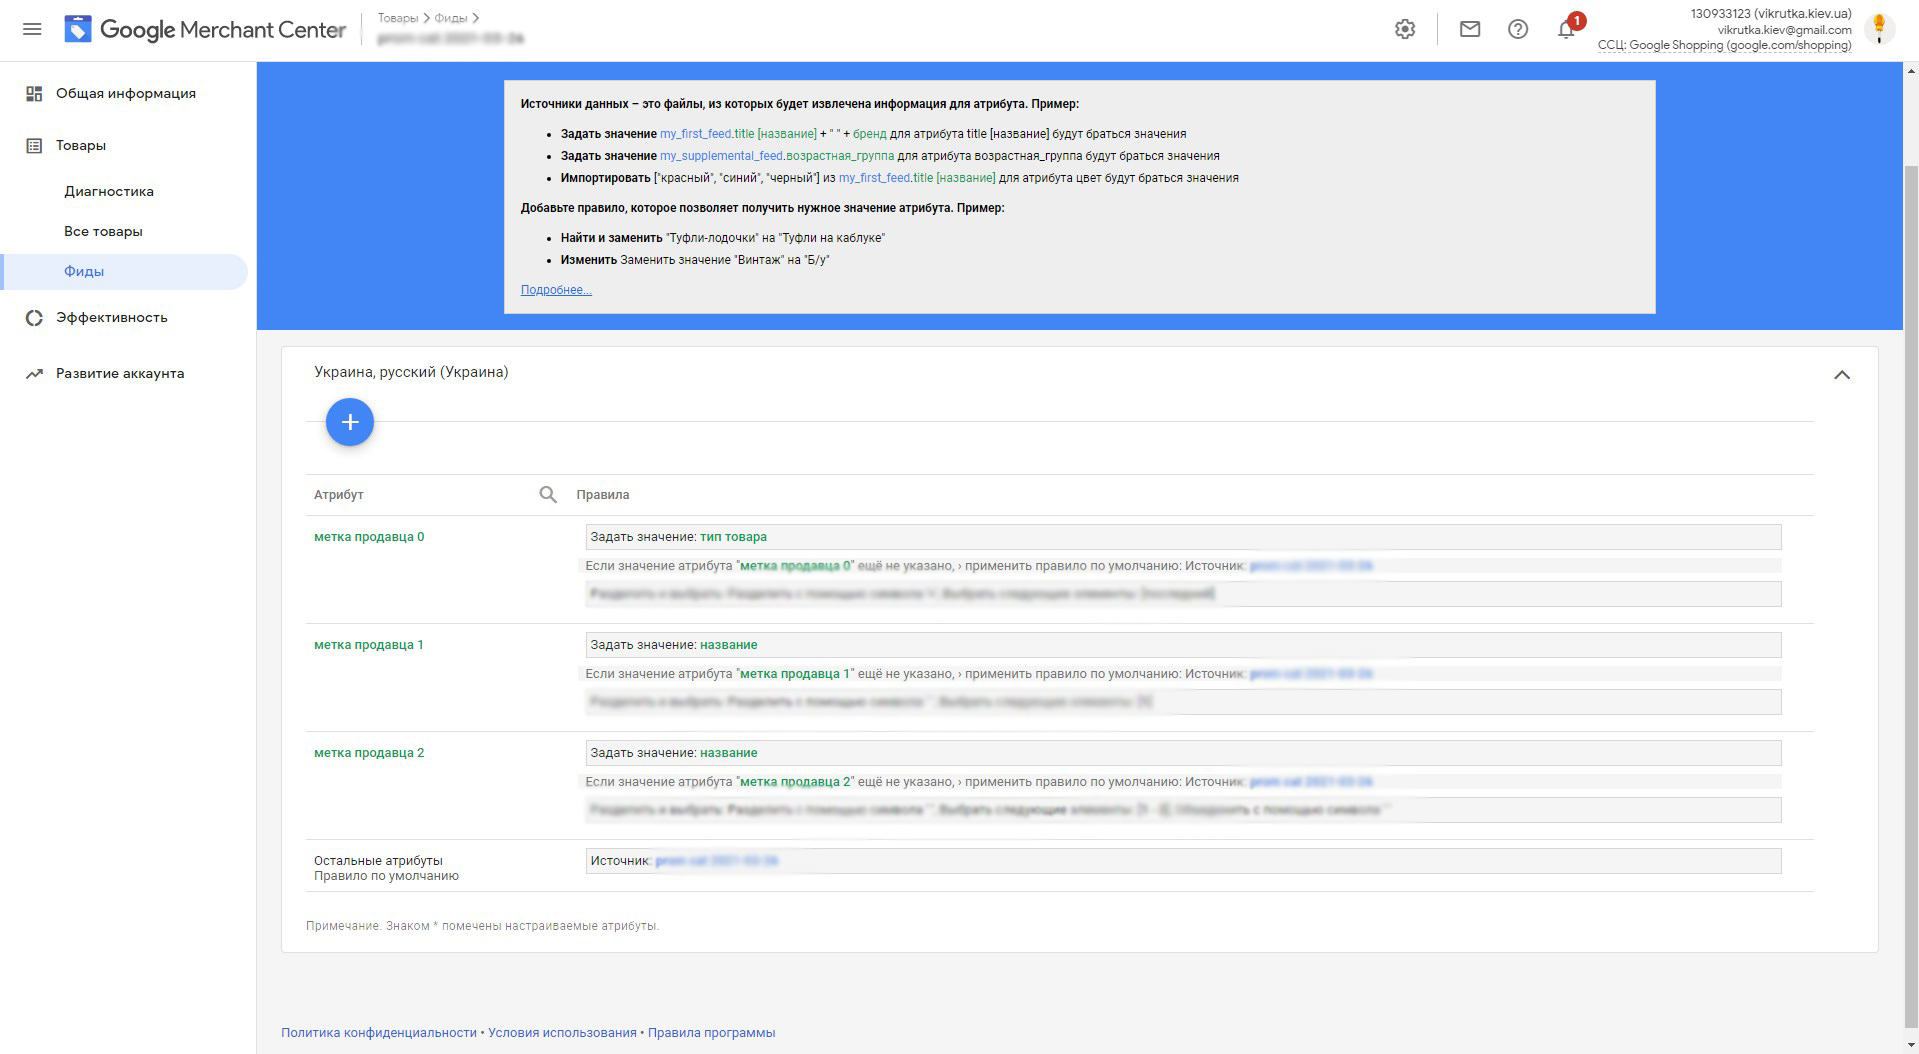Click Фиды in the breadcrumb
The height and width of the screenshot is (1054, 1919).
tap(451, 18)
